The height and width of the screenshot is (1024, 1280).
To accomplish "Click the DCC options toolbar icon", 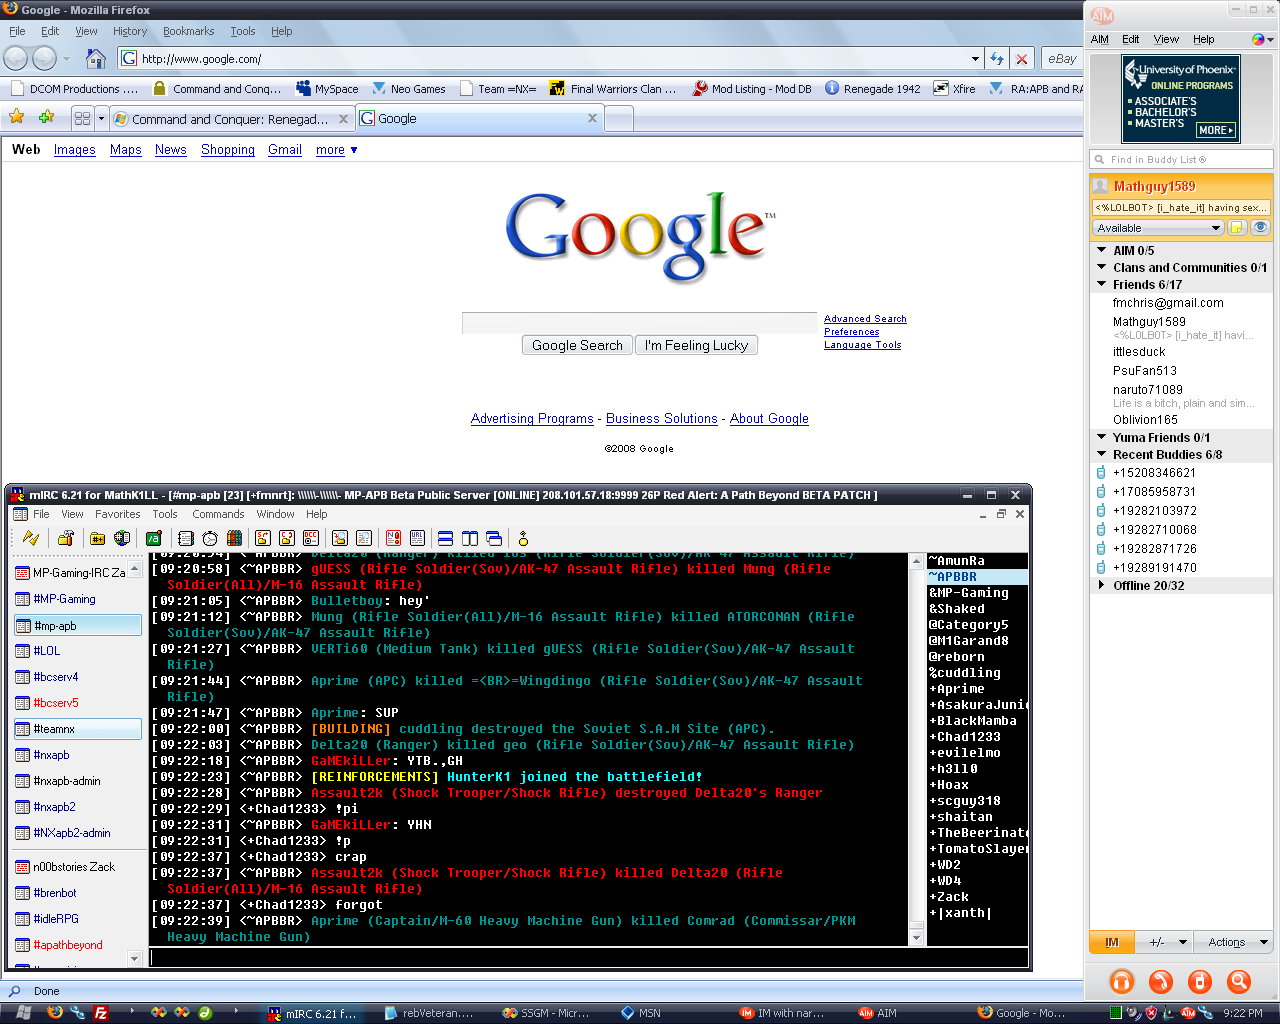I will (x=311, y=538).
